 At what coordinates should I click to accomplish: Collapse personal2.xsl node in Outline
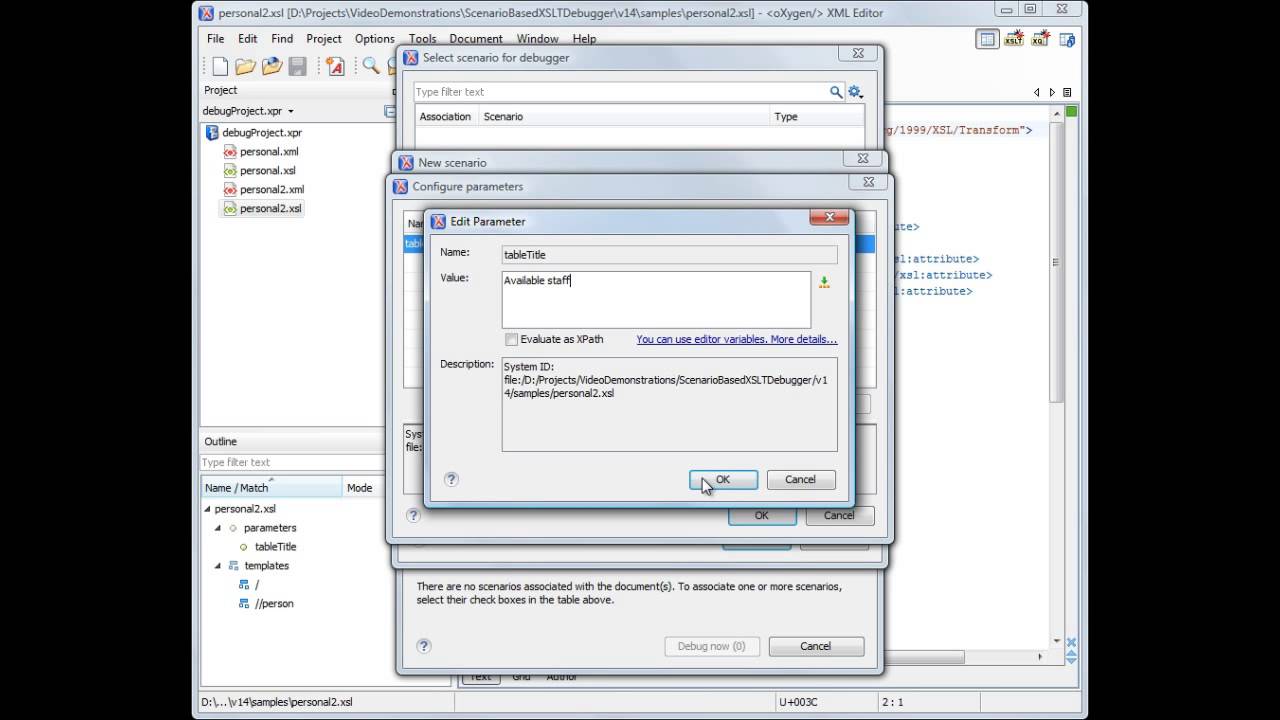pos(207,509)
